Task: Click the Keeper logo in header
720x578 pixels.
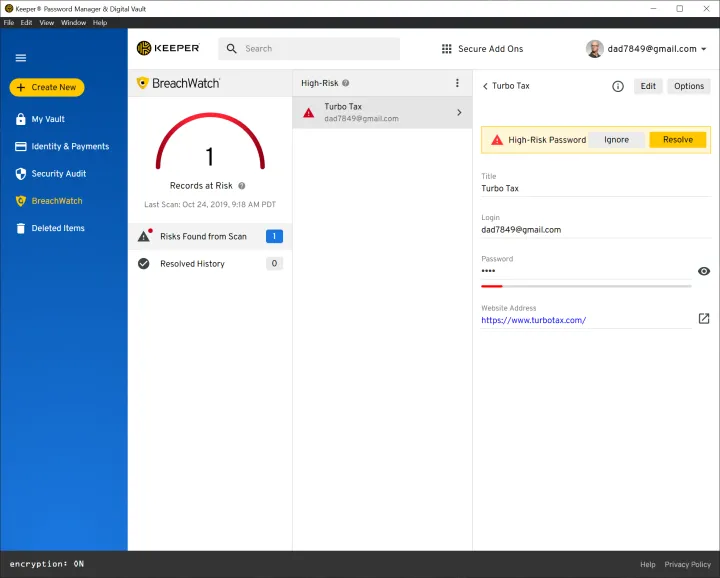Action: click(x=168, y=48)
